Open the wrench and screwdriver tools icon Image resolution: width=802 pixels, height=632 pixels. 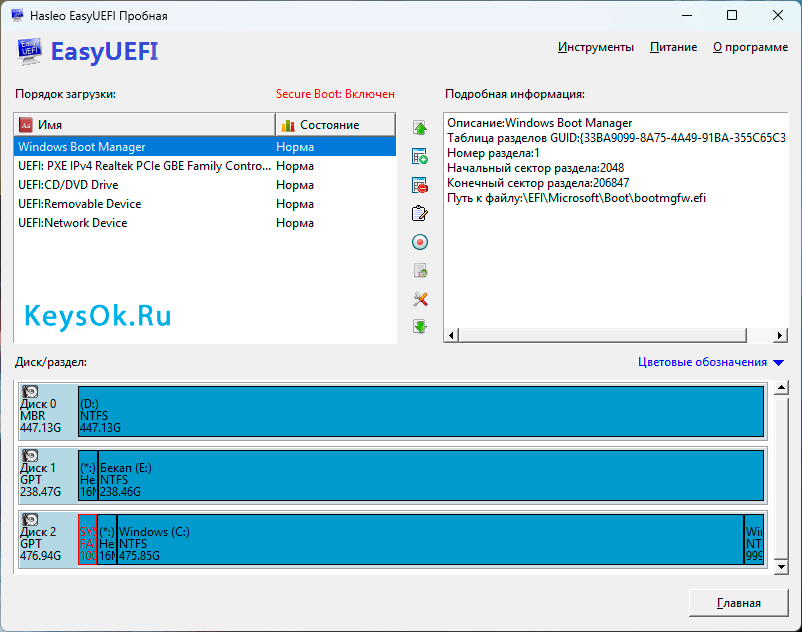pos(420,299)
